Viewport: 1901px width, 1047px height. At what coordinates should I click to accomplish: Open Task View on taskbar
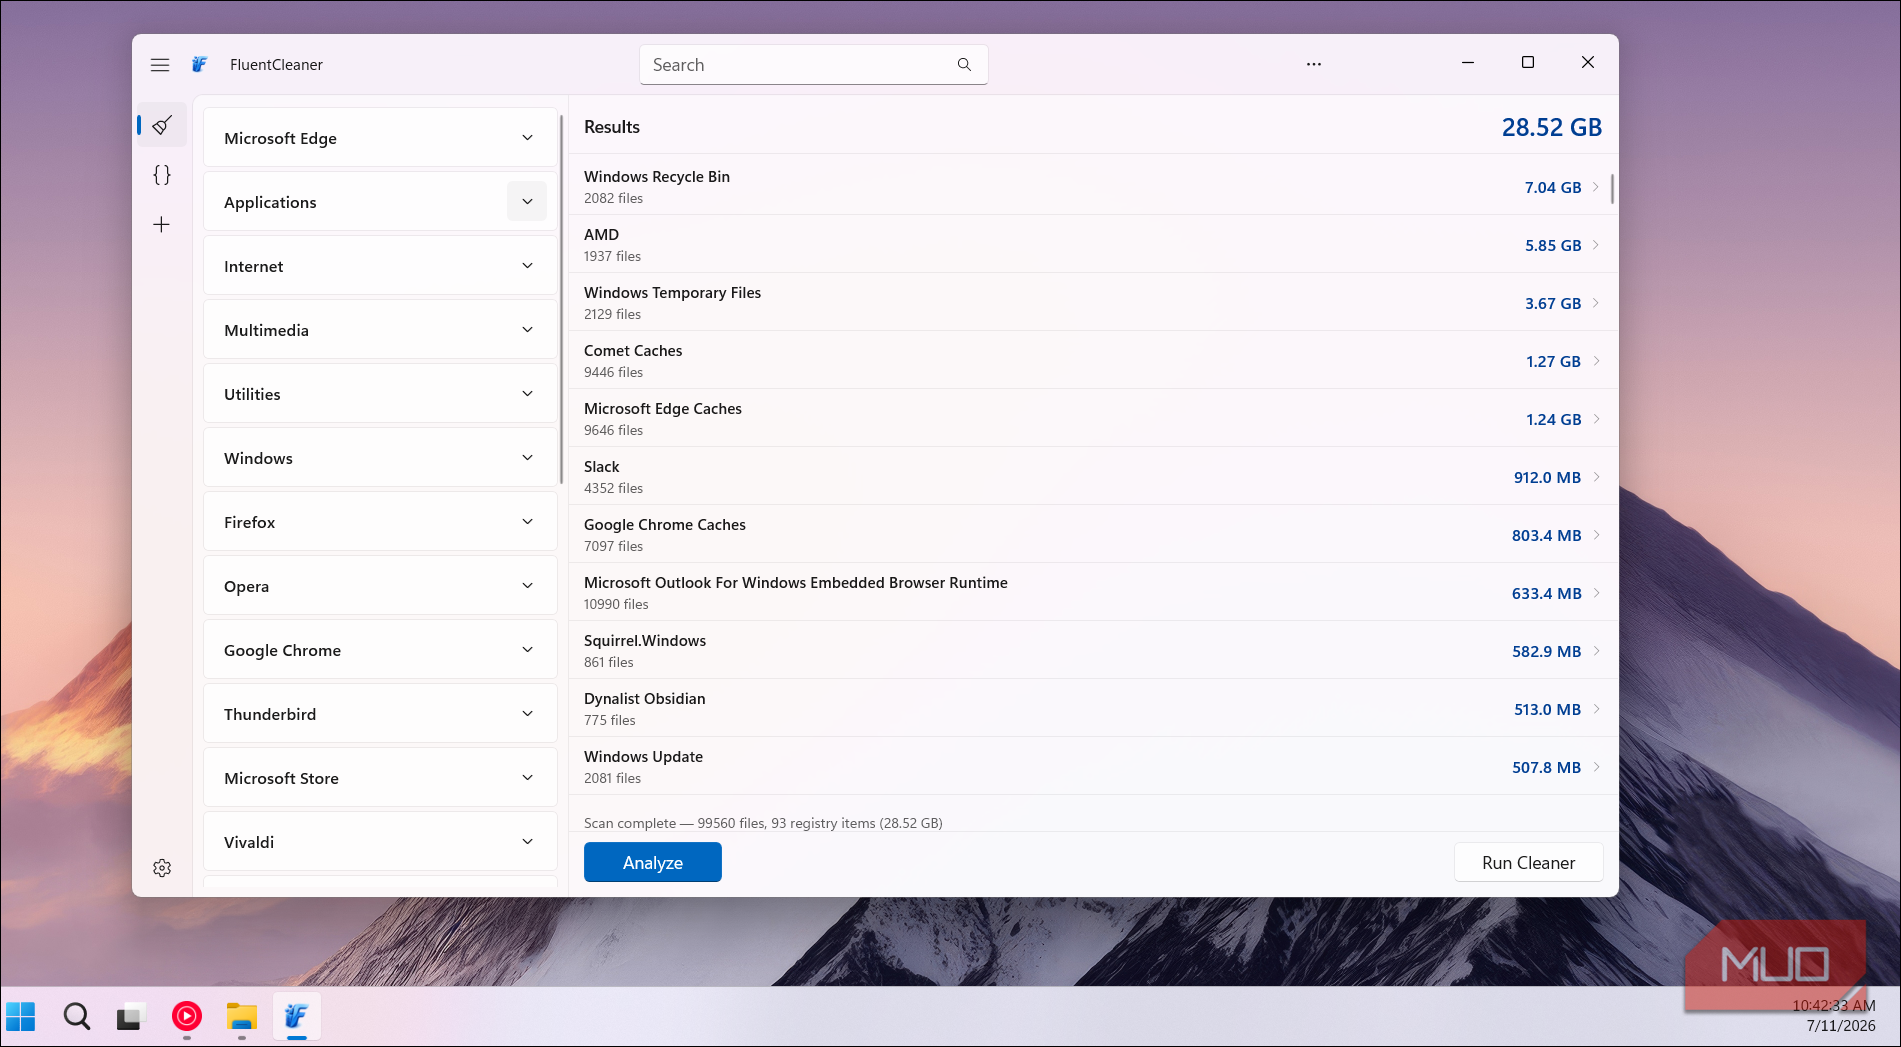[x=131, y=1017]
